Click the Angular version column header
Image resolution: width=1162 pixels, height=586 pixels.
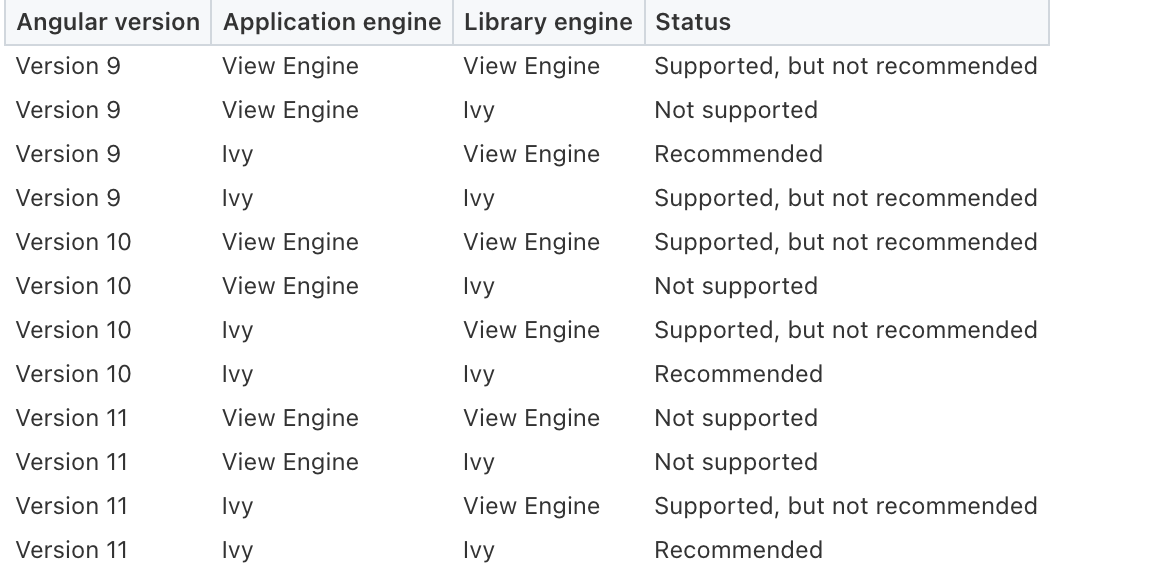coord(108,22)
